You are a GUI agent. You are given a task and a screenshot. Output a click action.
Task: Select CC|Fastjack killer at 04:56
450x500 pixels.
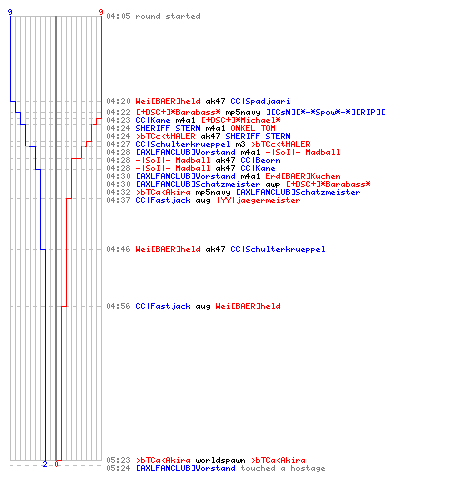pyautogui.click(x=163, y=306)
